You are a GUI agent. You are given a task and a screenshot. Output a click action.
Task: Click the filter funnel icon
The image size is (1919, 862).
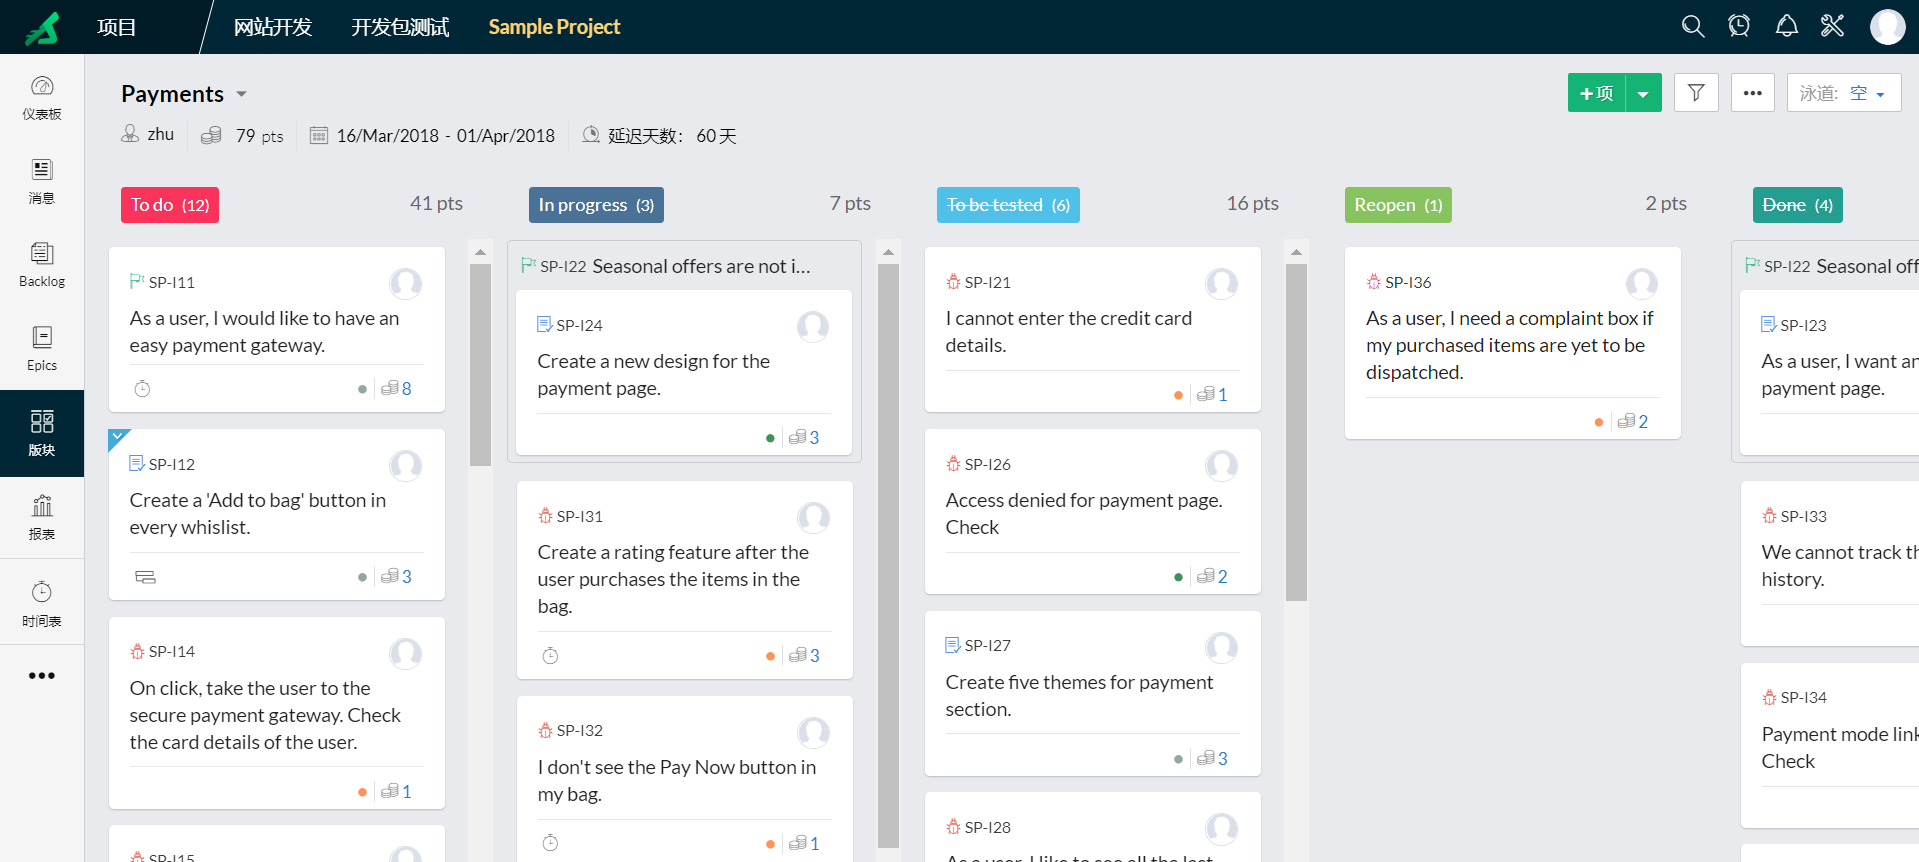tap(1696, 93)
